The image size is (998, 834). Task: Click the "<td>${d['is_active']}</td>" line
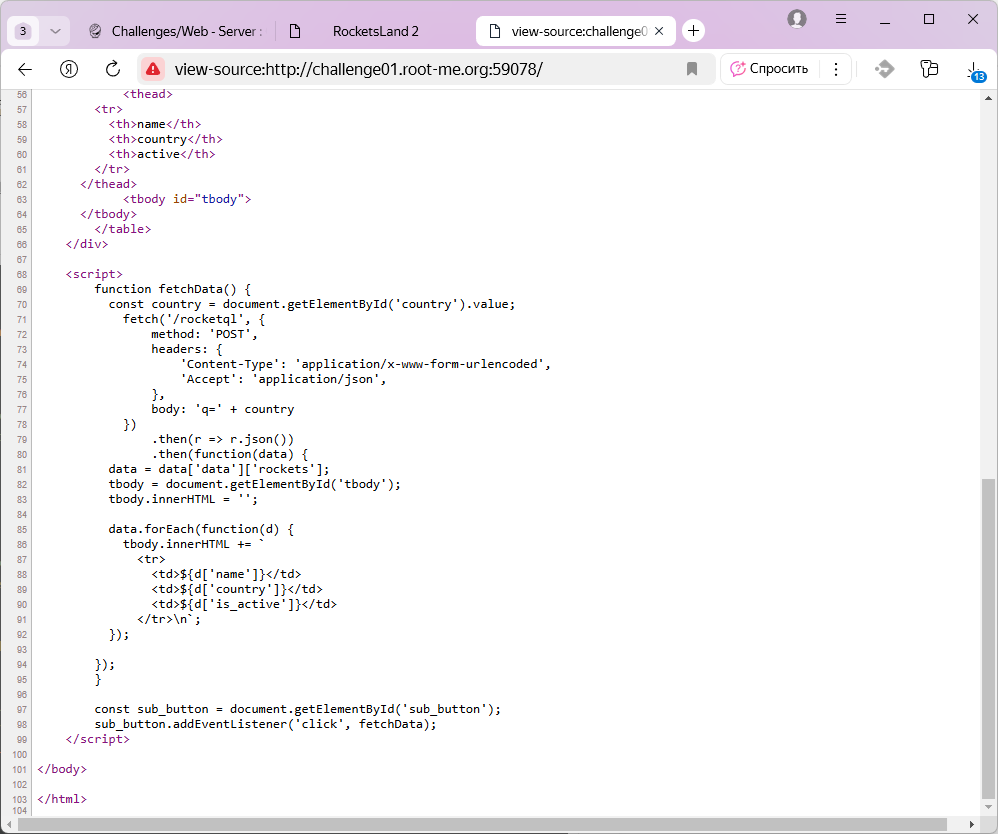[x=244, y=604]
